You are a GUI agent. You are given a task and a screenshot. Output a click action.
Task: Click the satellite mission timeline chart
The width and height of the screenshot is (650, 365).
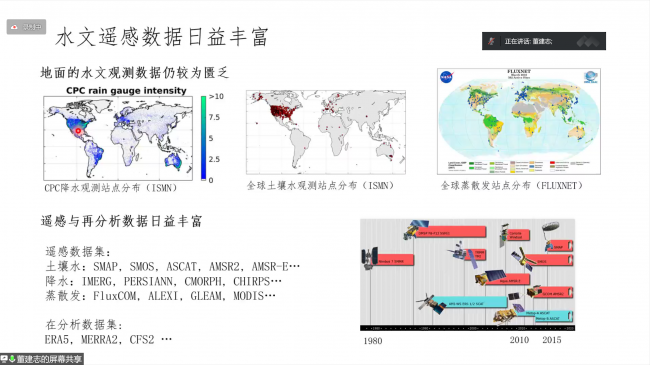467,275
